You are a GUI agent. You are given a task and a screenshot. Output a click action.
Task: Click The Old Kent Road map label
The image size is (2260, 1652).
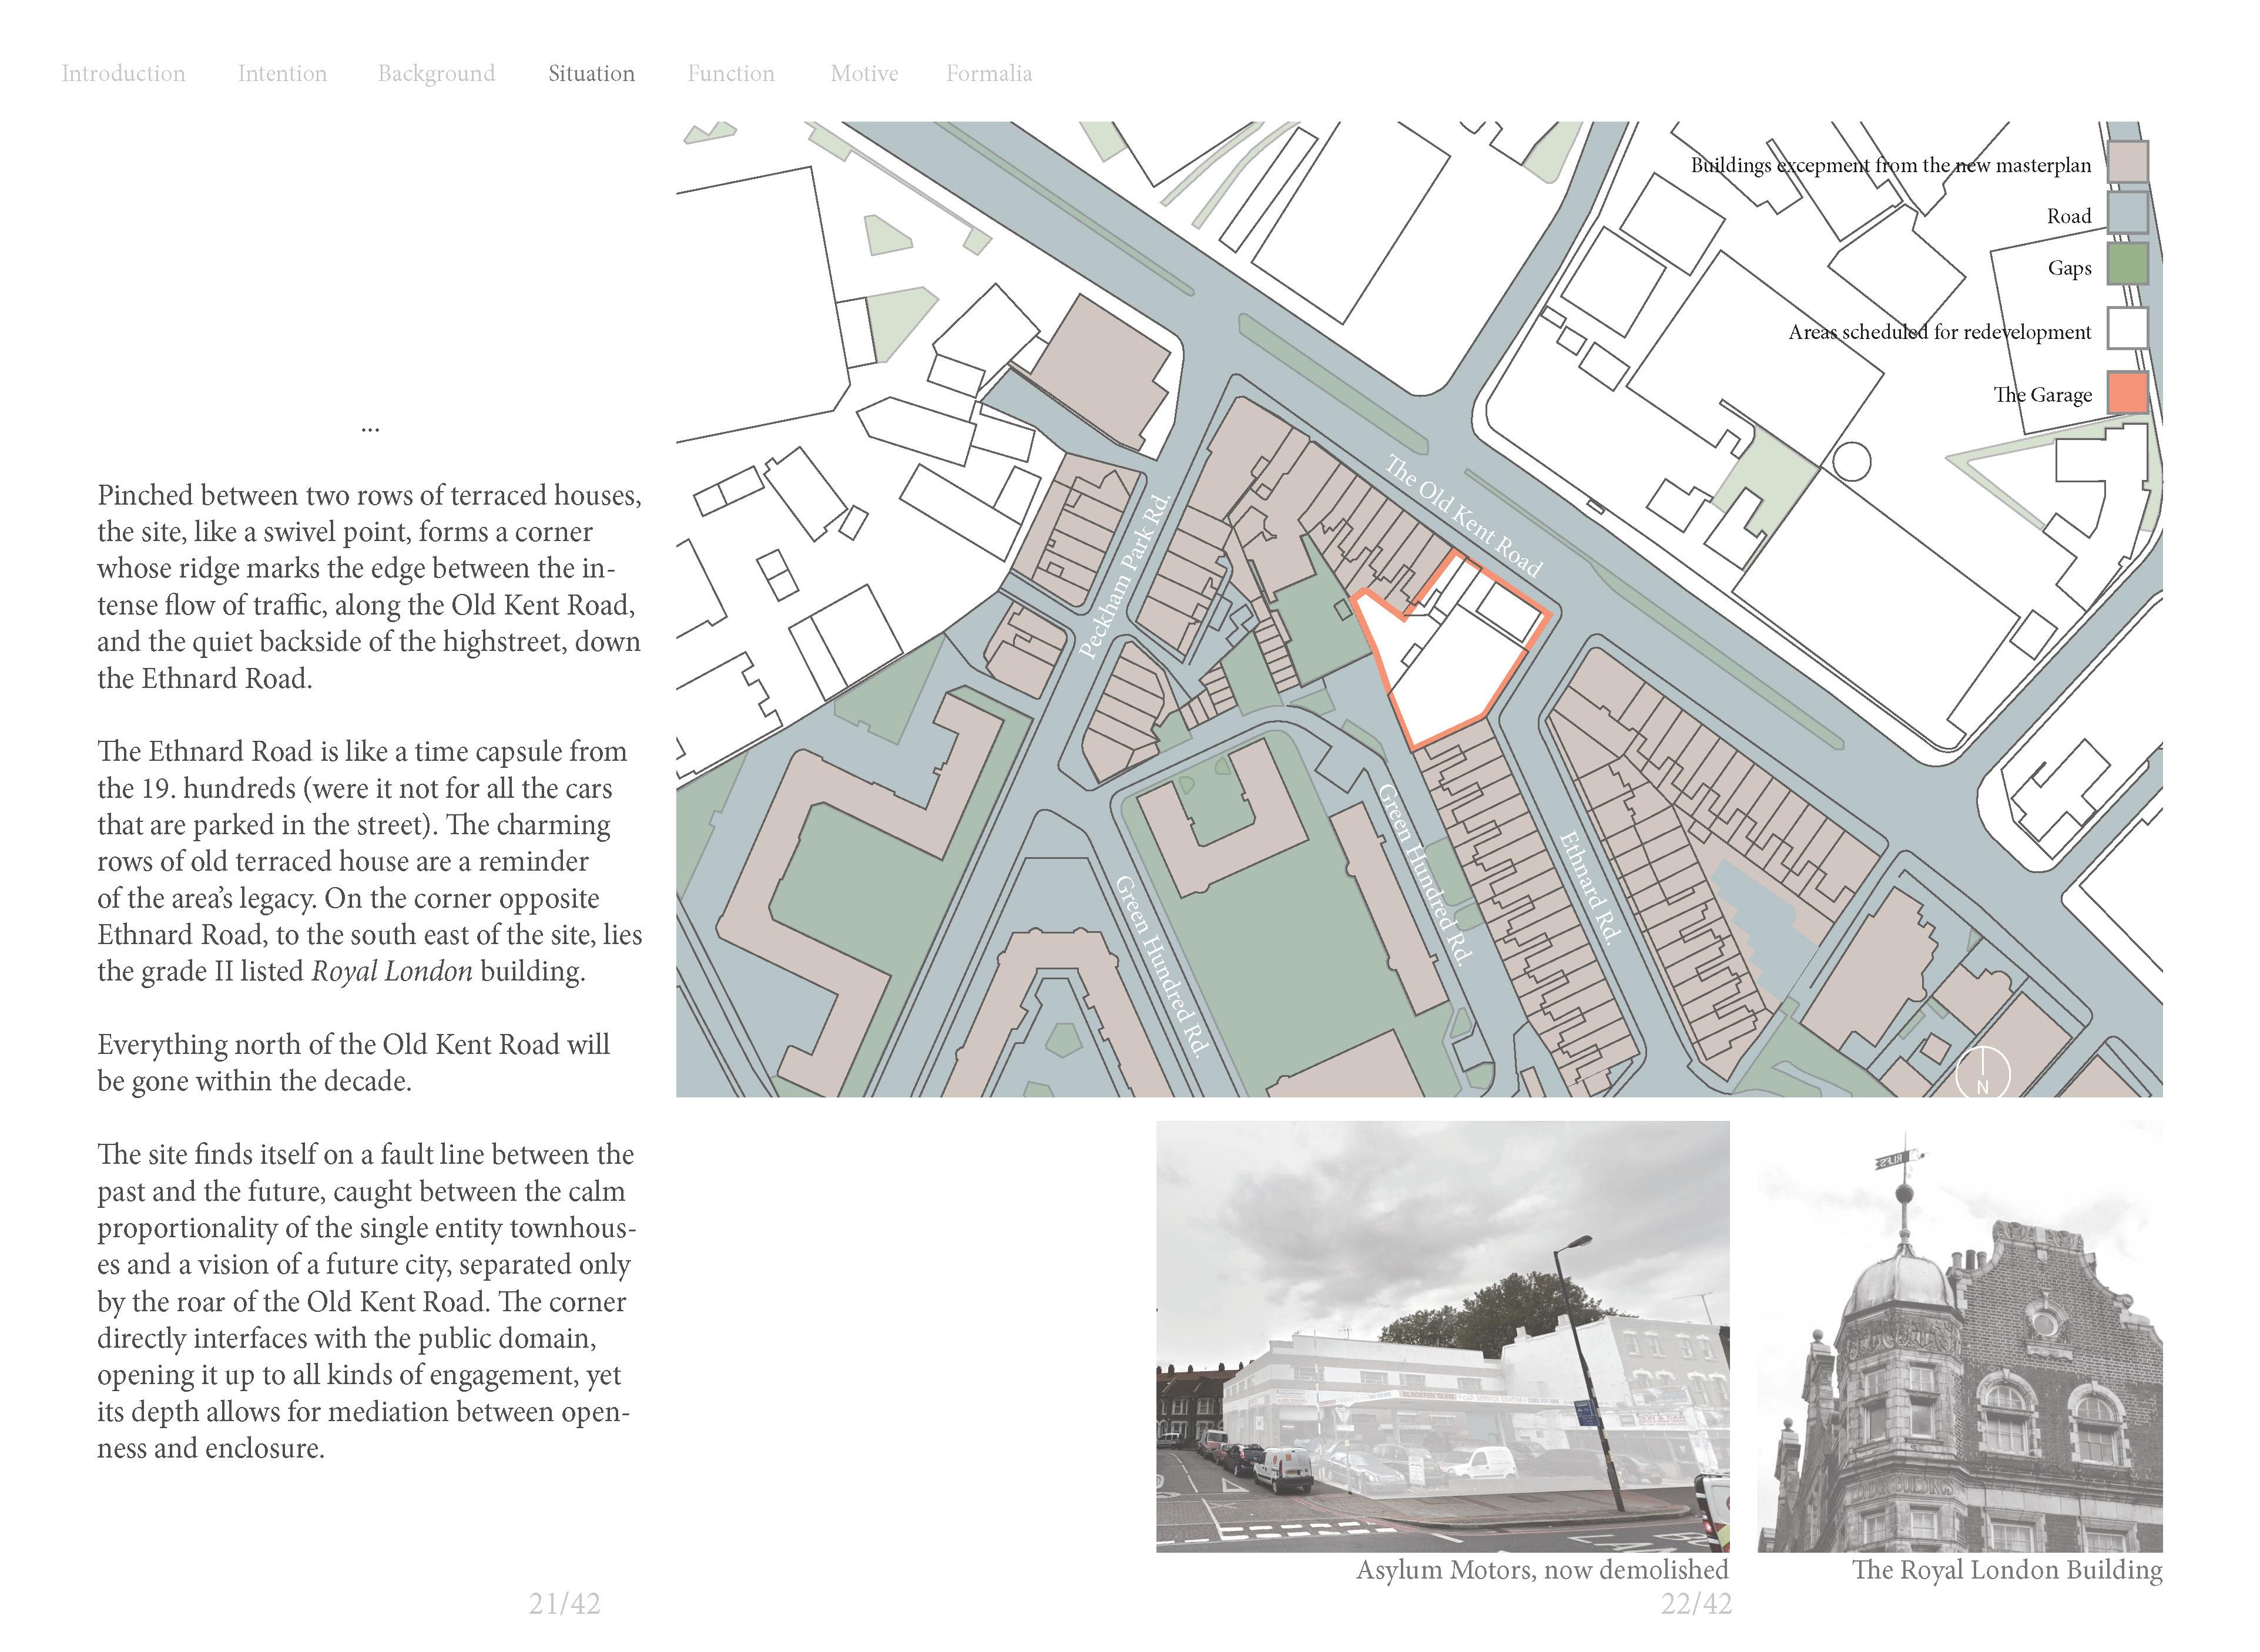point(1464,516)
